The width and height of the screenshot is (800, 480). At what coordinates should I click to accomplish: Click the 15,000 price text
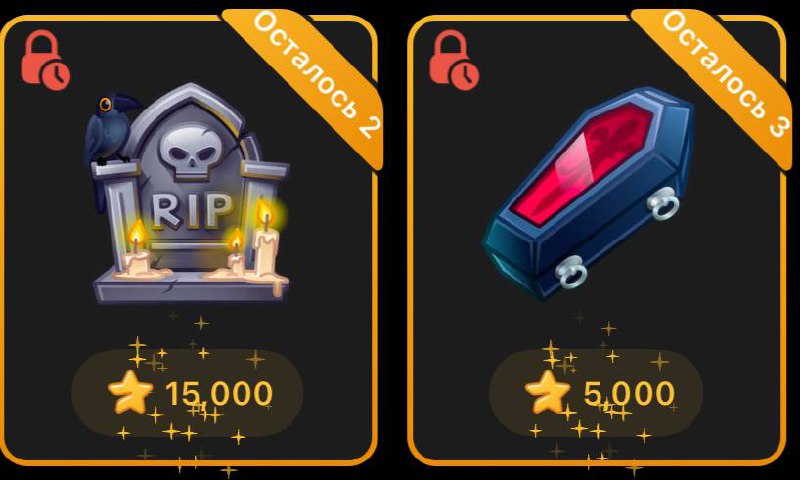[x=218, y=393]
